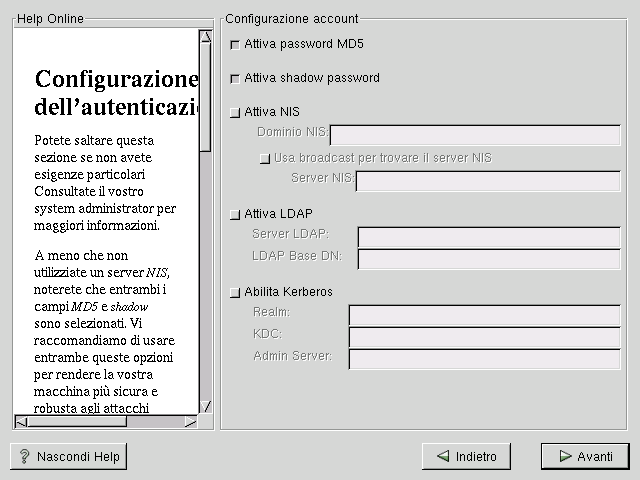Click the LDAP Base DN field

click(488, 259)
